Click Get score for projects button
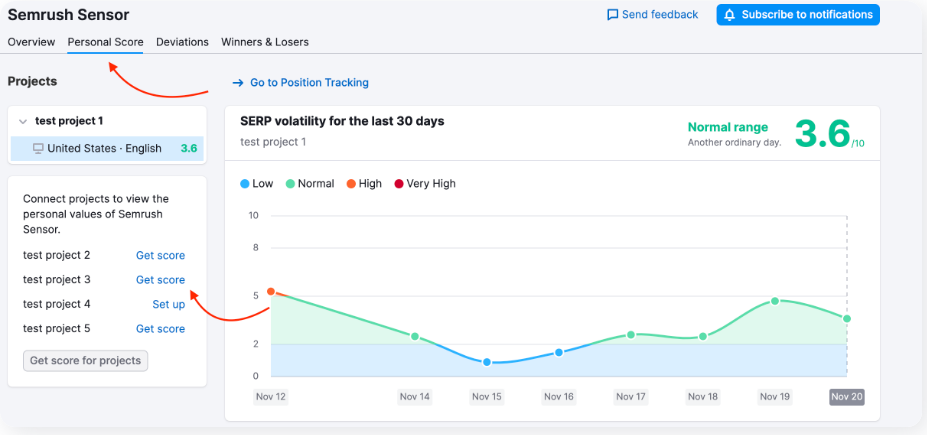 (86, 361)
